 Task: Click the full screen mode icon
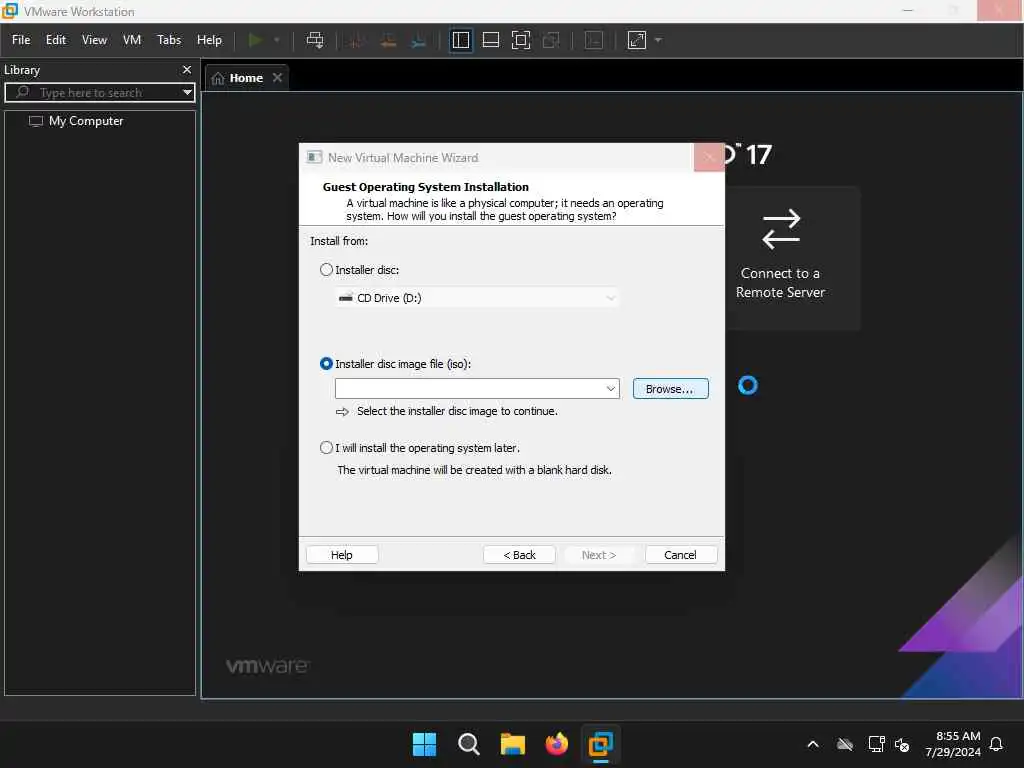tap(520, 40)
